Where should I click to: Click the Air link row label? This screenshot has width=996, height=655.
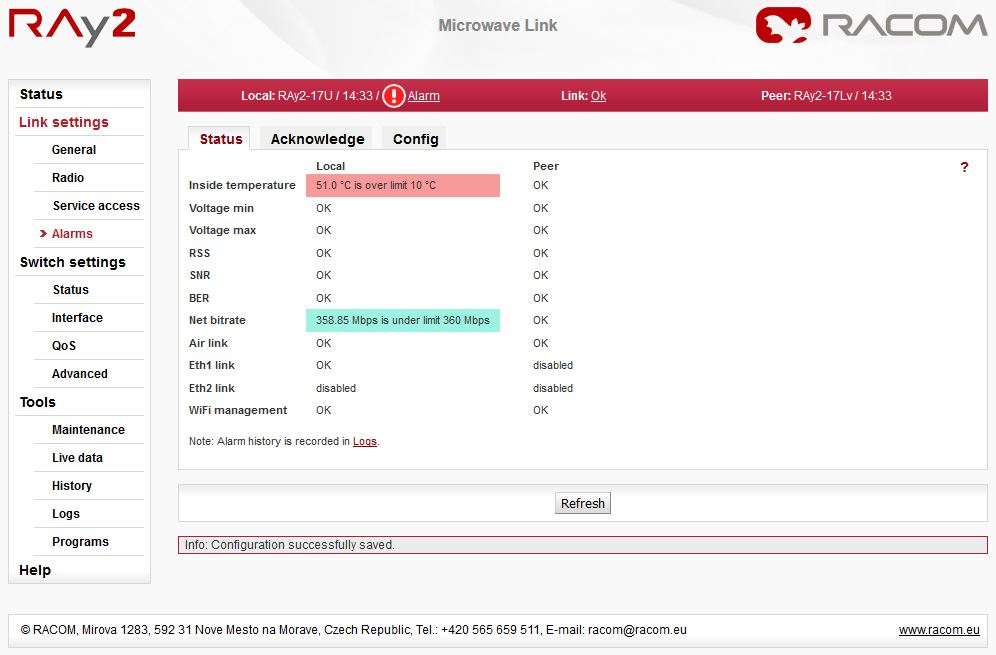tap(208, 343)
